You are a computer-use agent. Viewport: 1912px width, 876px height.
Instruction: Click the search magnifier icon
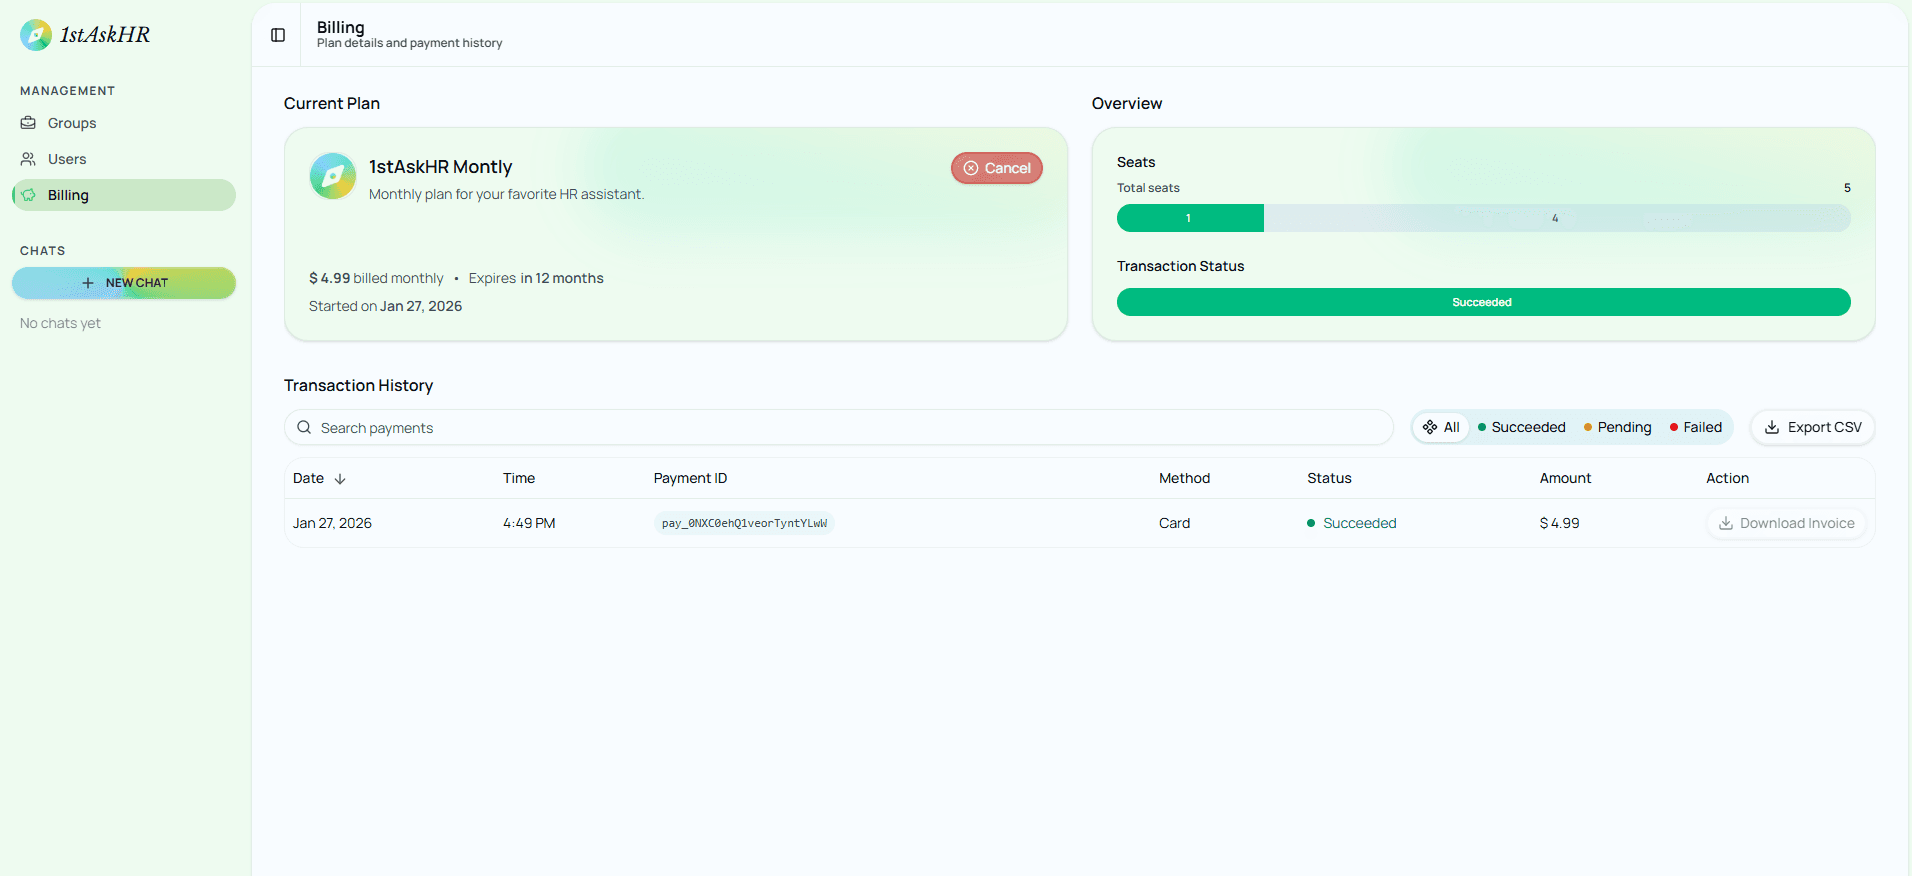click(304, 428)
